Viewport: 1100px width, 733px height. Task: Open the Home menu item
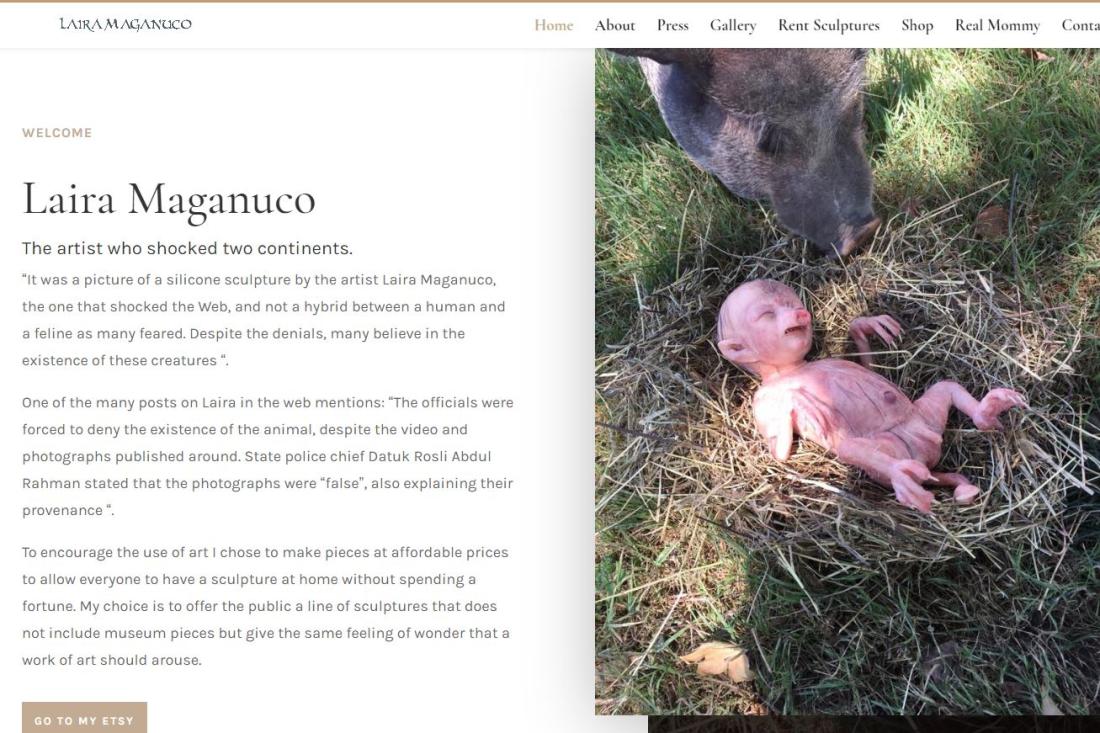[x=554, y=25]
